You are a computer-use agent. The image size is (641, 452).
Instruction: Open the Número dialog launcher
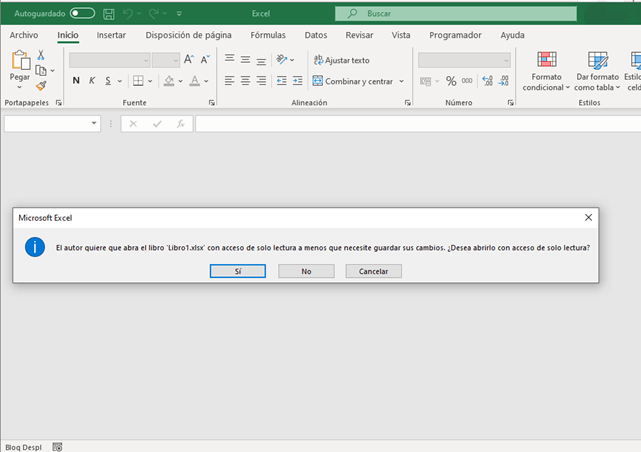point(511,103)
